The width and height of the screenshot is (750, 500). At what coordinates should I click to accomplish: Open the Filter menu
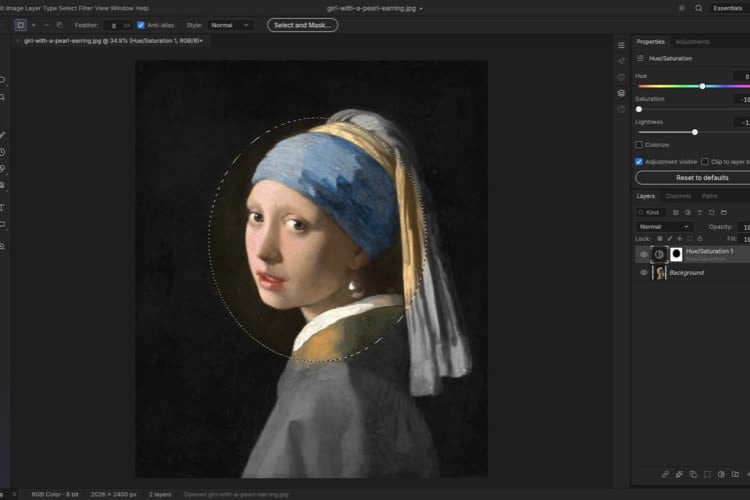pyautogui.click(x=86, y=8)
